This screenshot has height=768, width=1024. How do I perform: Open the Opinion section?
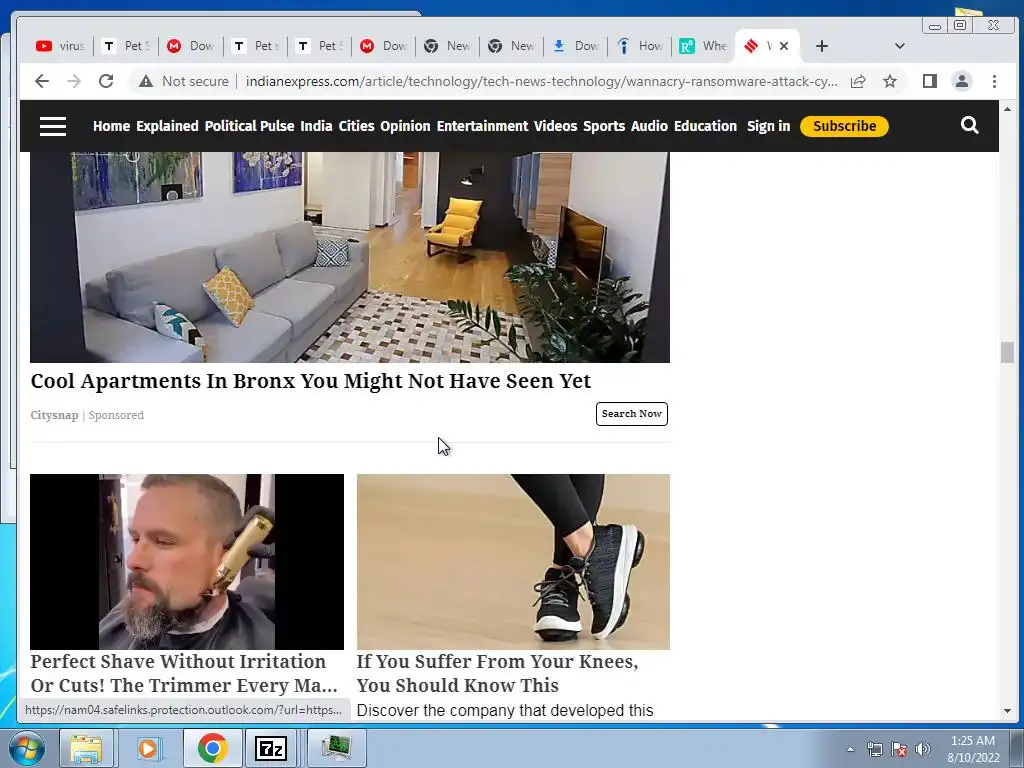(x=405, y=126)
